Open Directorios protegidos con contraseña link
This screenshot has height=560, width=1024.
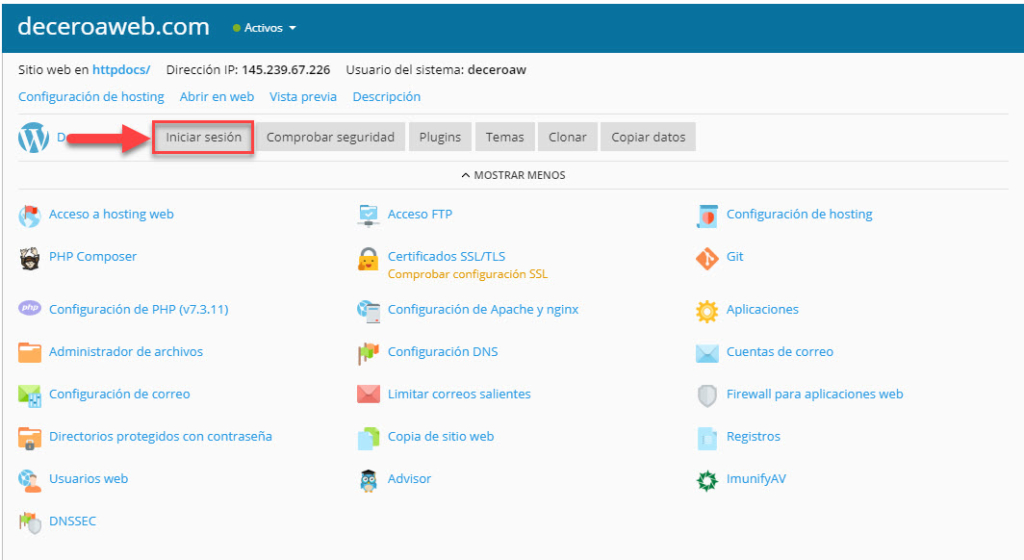pyautogui.click(x=161, y=437)
